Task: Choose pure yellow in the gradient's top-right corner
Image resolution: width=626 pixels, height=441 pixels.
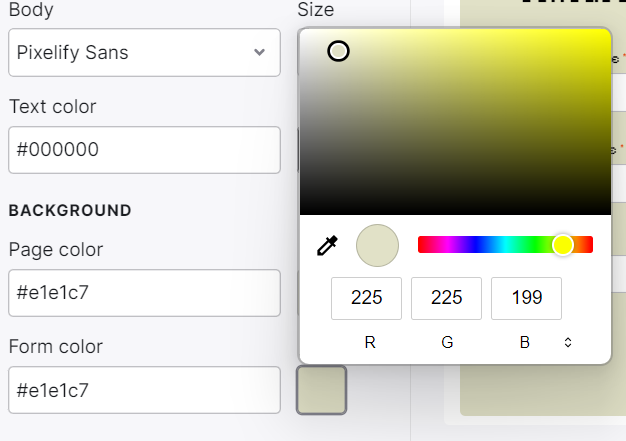Action: point(608,31)
